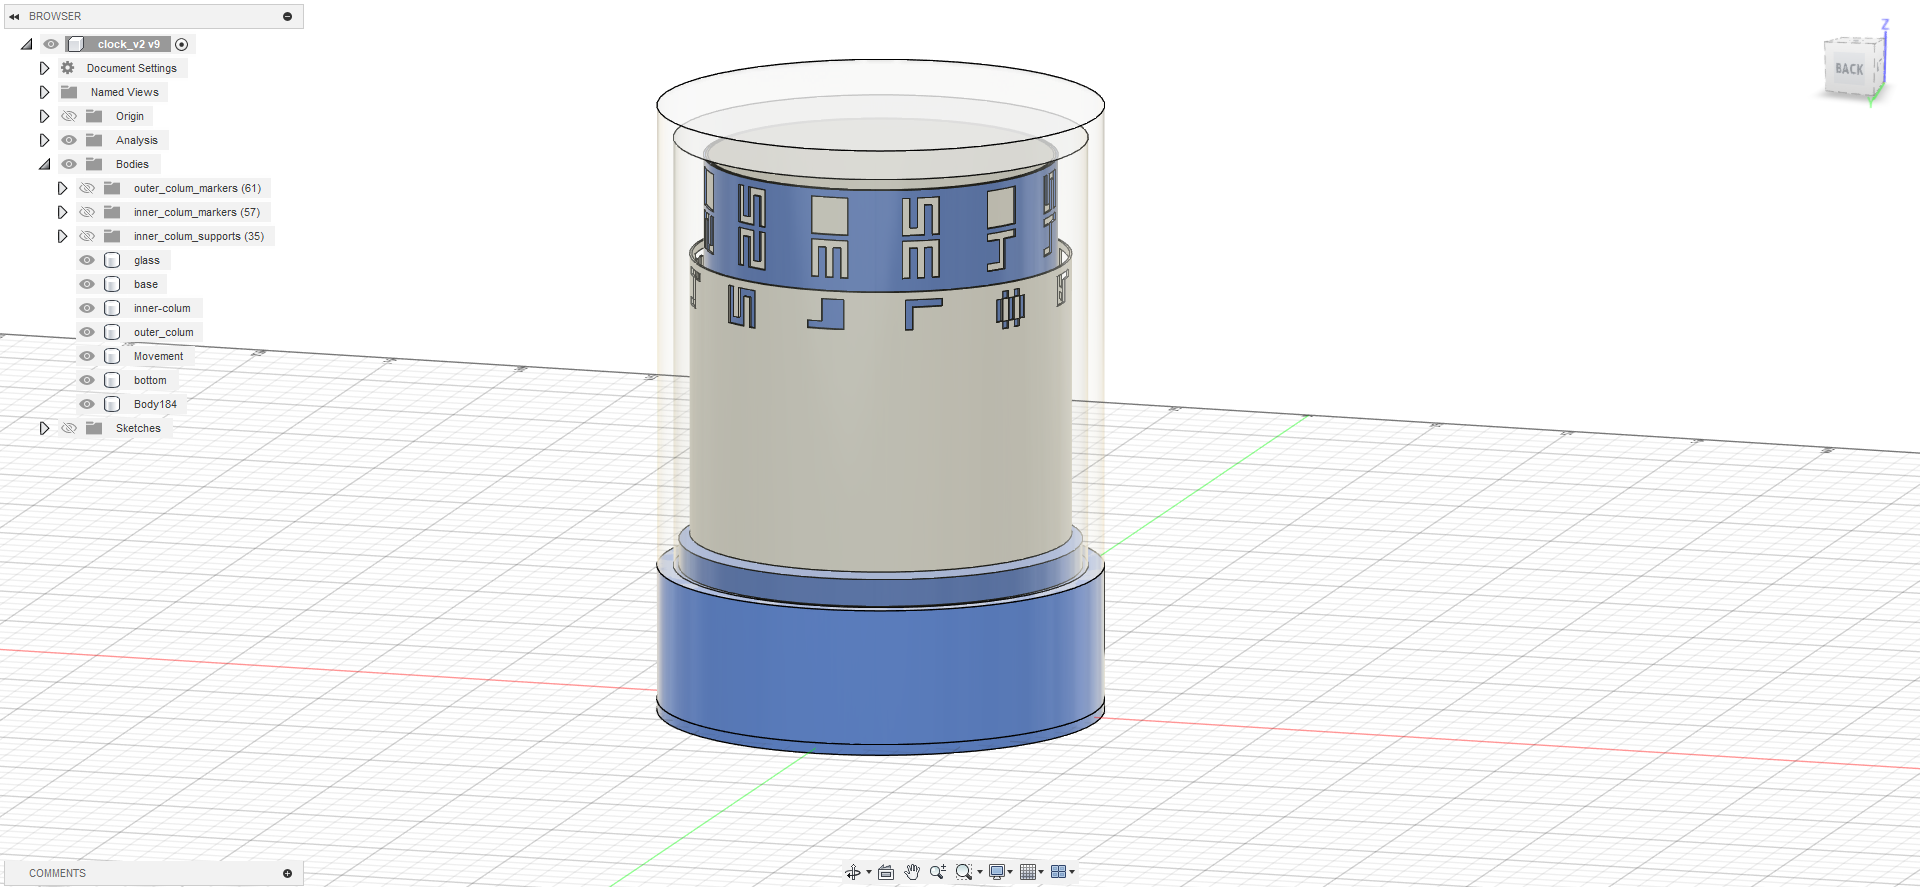Viewport: 1920px width, 887px height.
Task: Select the base body label
Action: [146, 284]
